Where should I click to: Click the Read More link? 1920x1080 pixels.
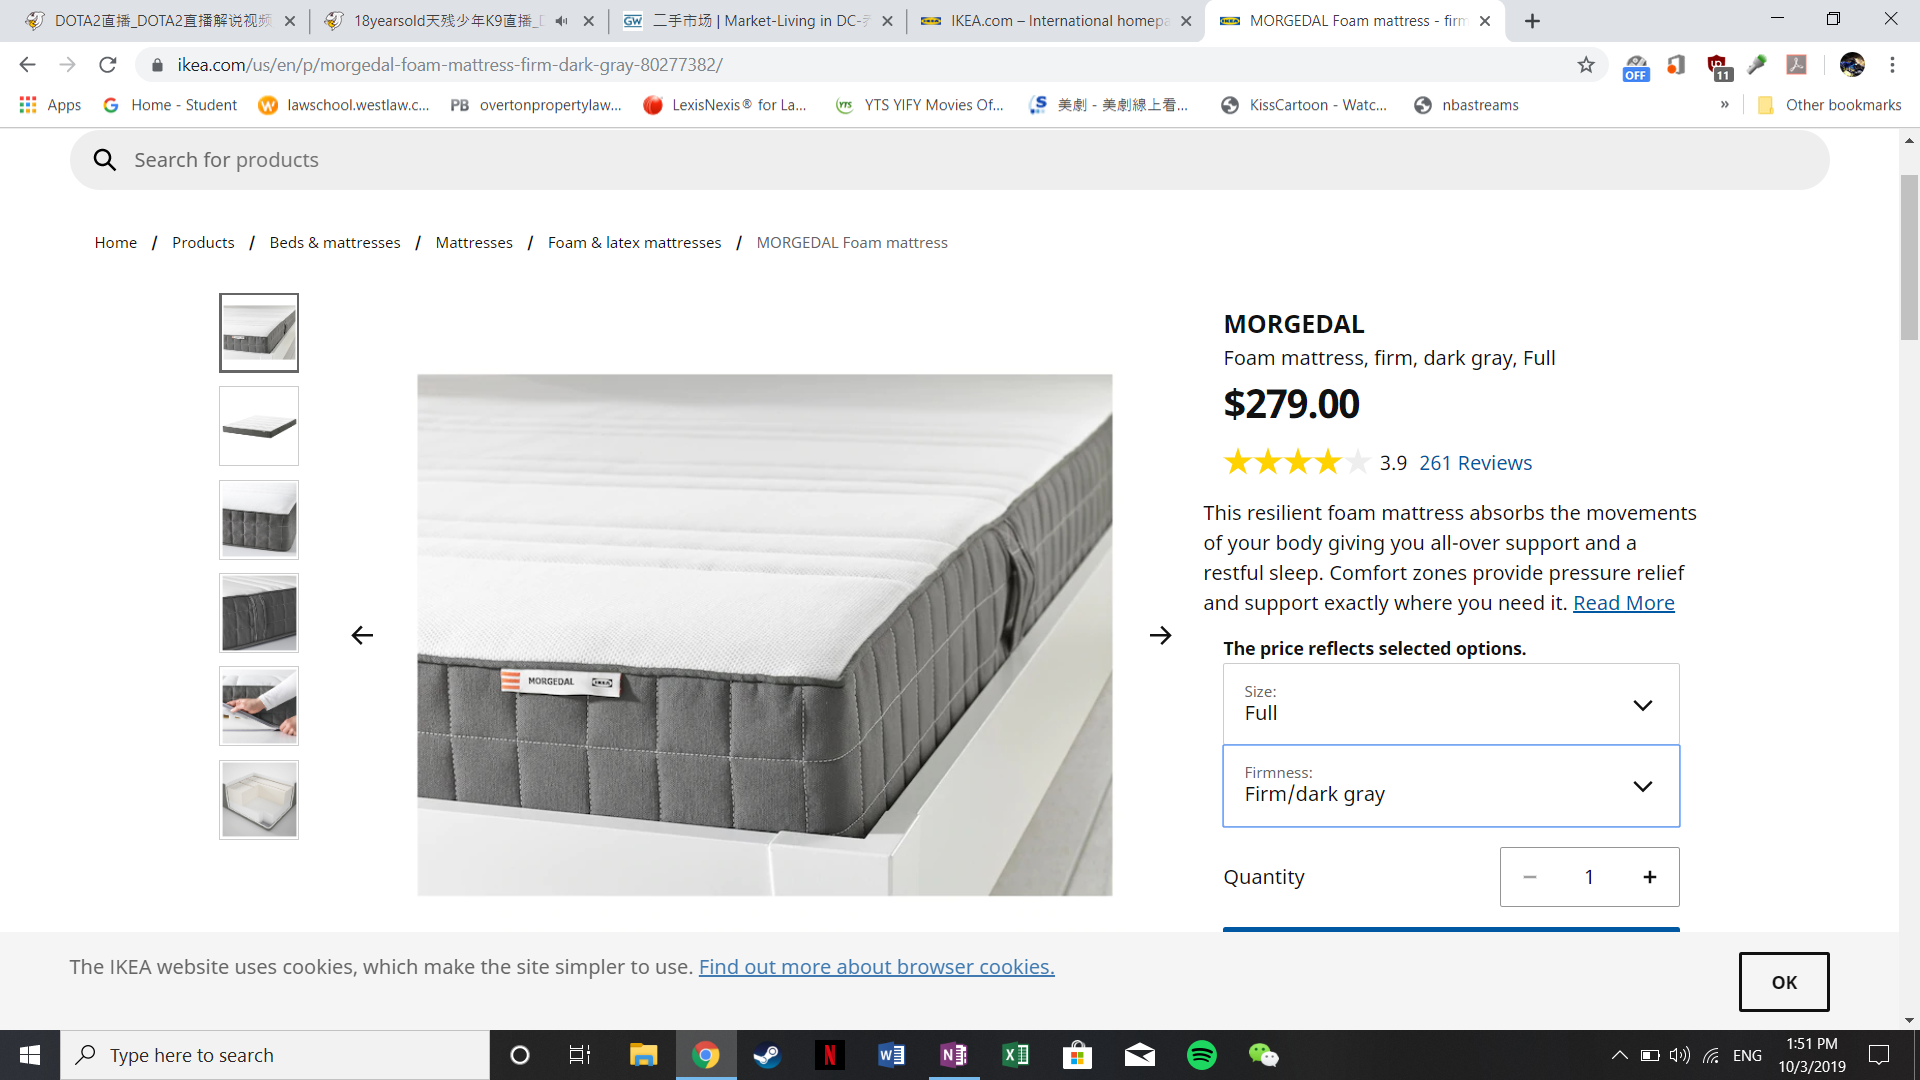pos(1623,603)
